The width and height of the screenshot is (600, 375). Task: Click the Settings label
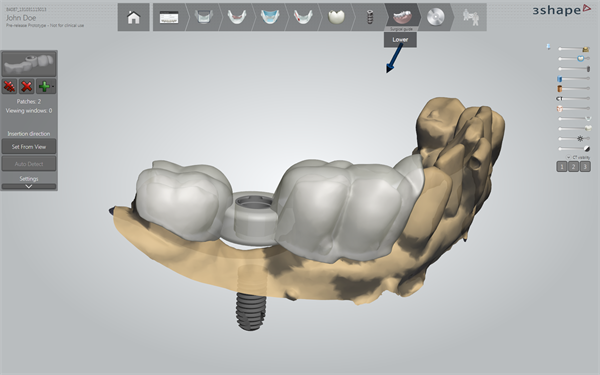pos(29,179)
